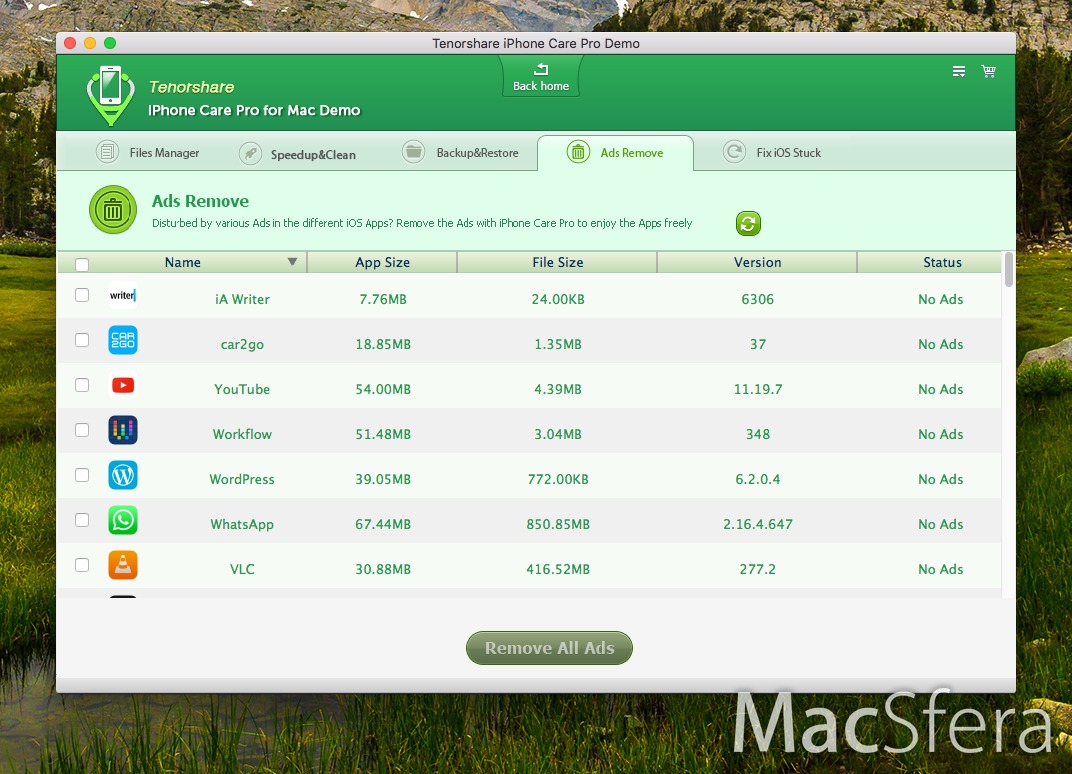Open the hamburger menu icon

click(x=959, y=71)
